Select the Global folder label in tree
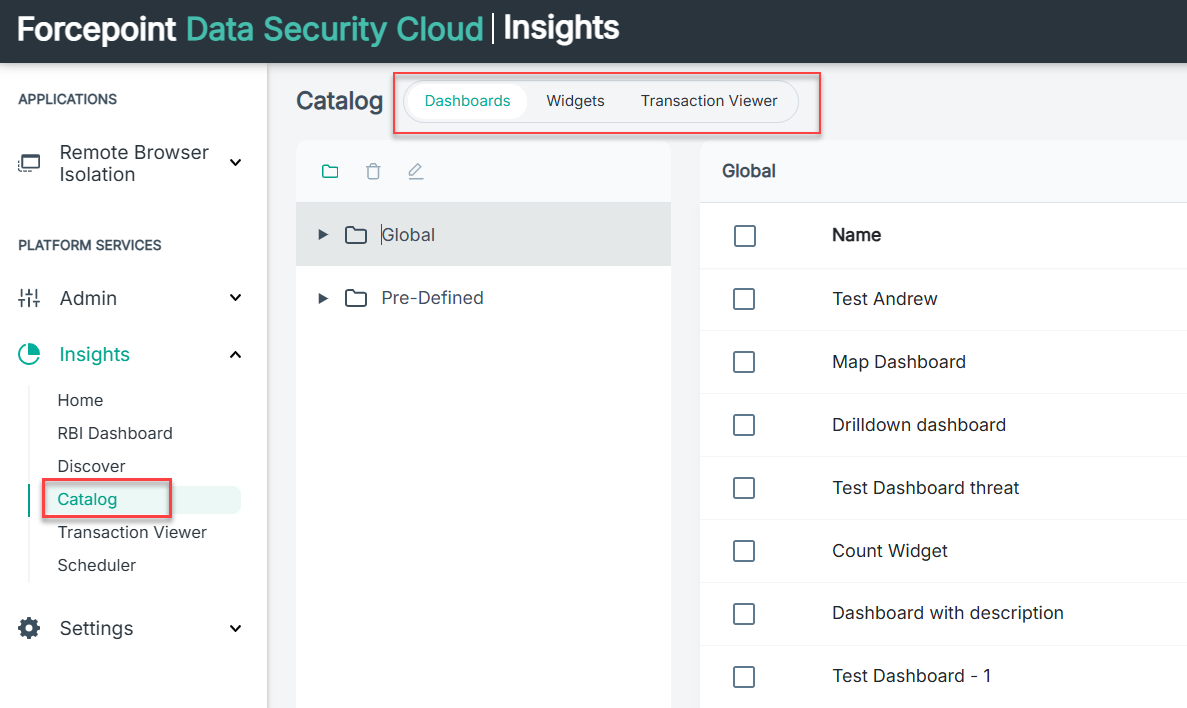Image resolution: width=1187 pixels, height=708 pixels. click(408, 235)
